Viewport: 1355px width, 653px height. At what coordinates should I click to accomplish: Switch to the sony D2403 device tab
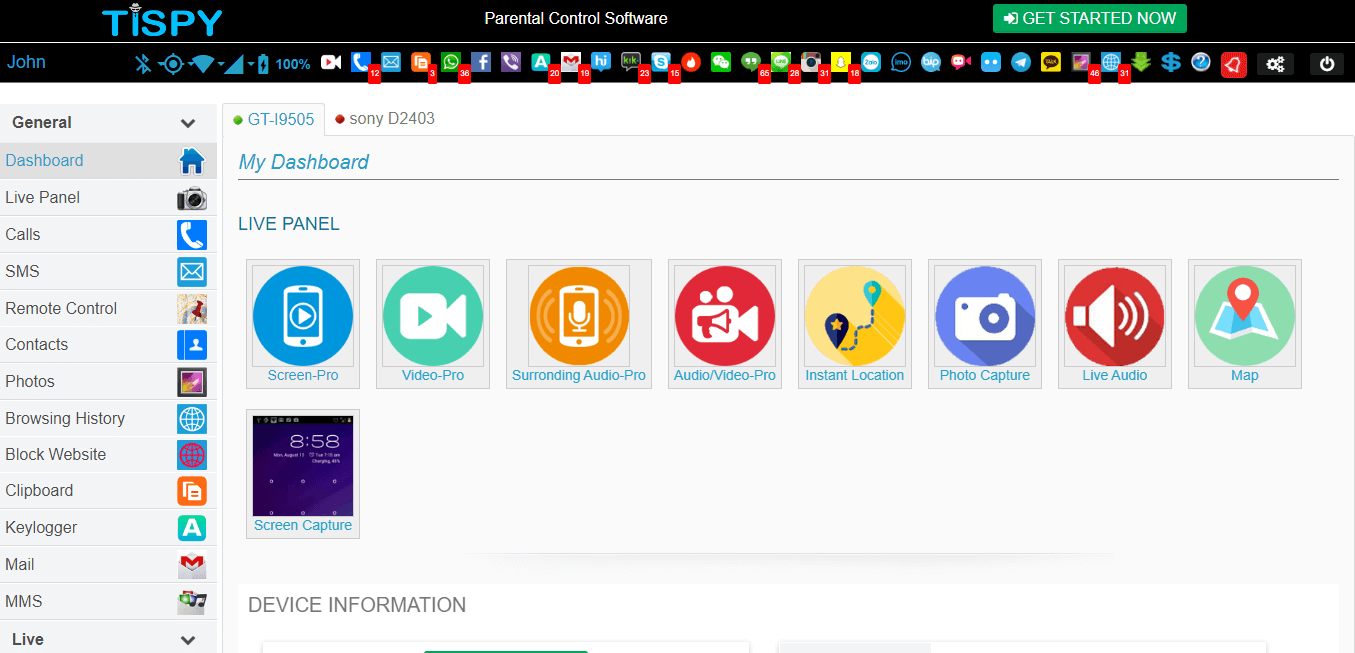pos(385,119)
